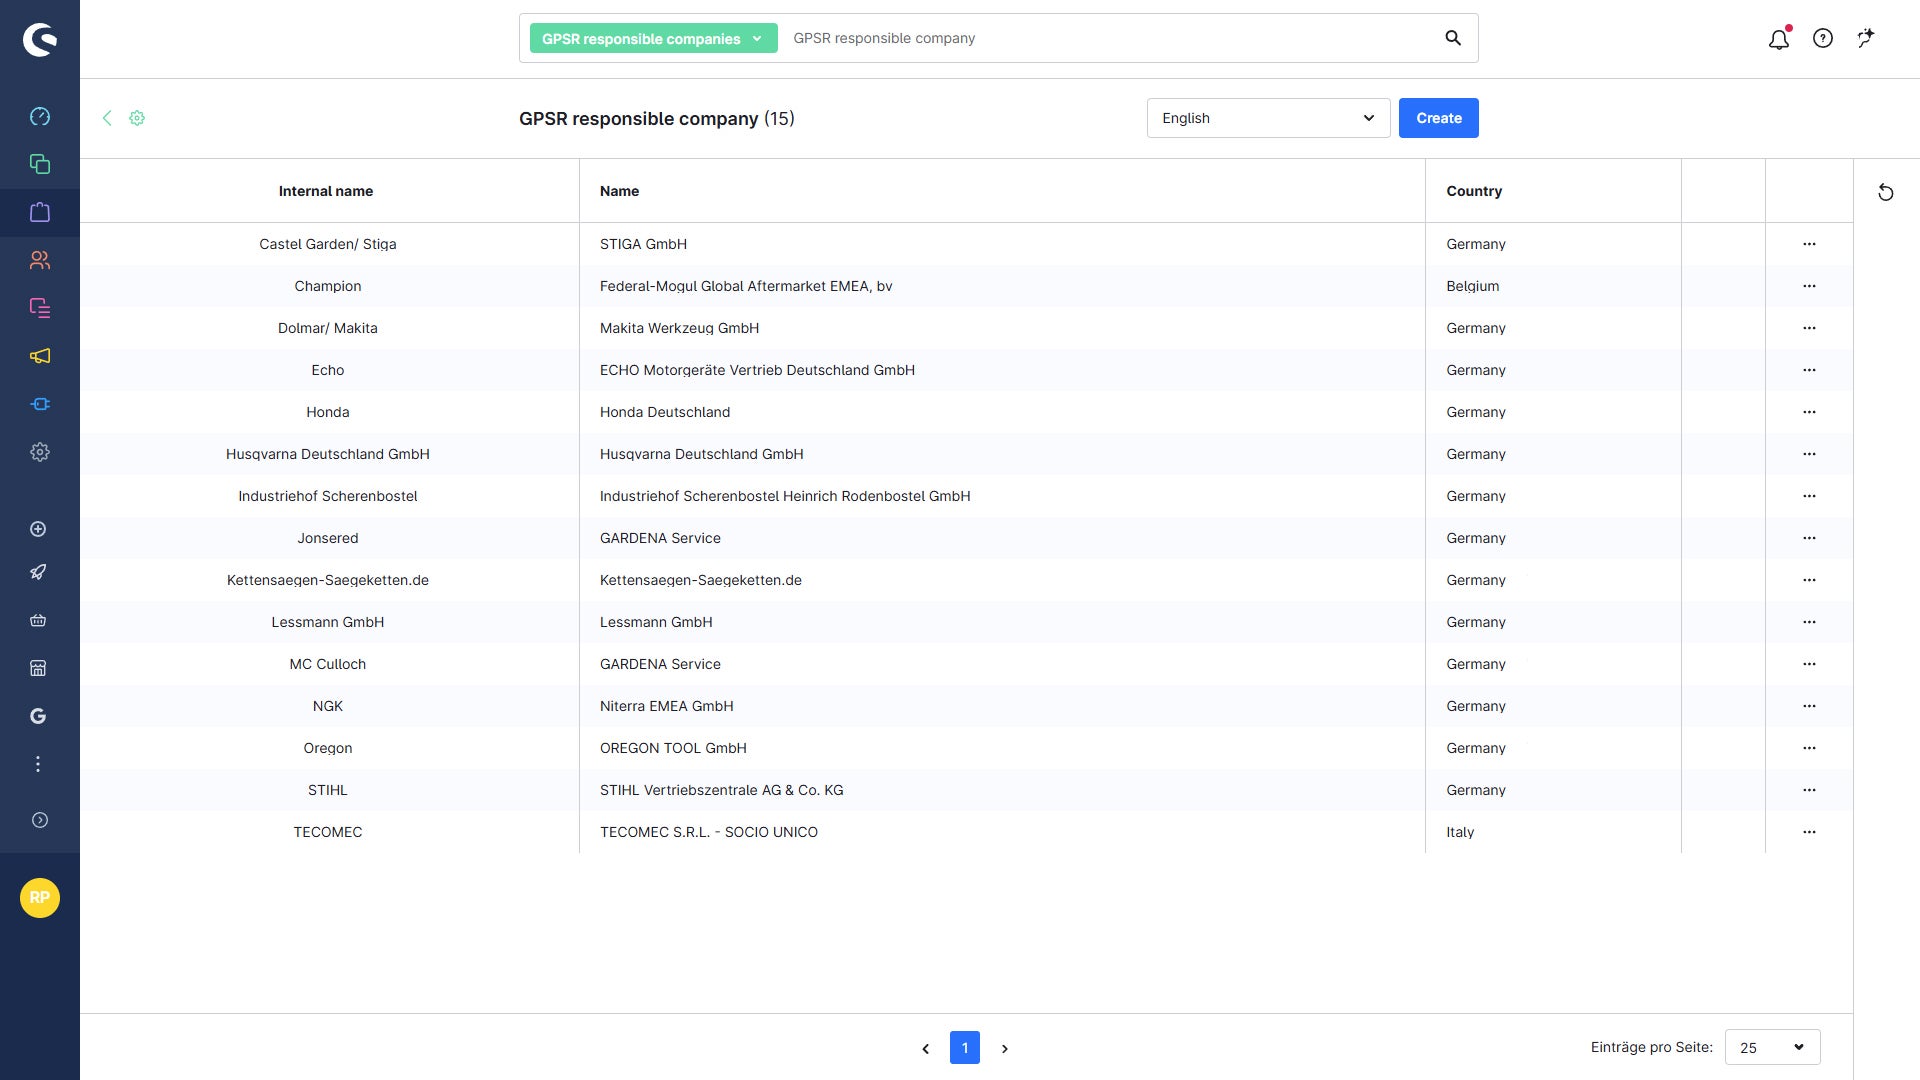Open the context menu for the STIGA GmbH row
1920x1080 pixels.
1809,244
